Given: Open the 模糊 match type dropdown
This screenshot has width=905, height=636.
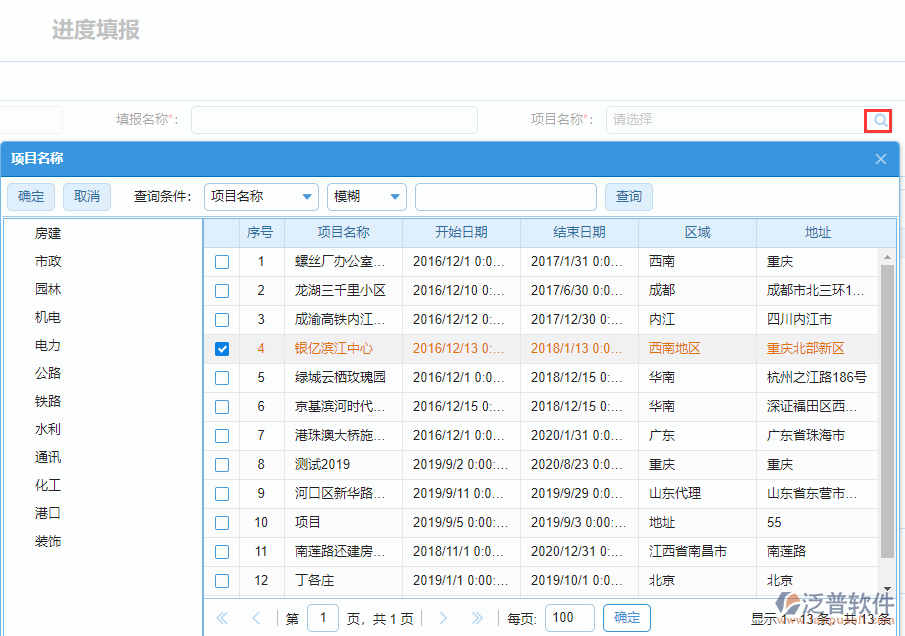Looking at the screenshot, I should click(367, 196).
